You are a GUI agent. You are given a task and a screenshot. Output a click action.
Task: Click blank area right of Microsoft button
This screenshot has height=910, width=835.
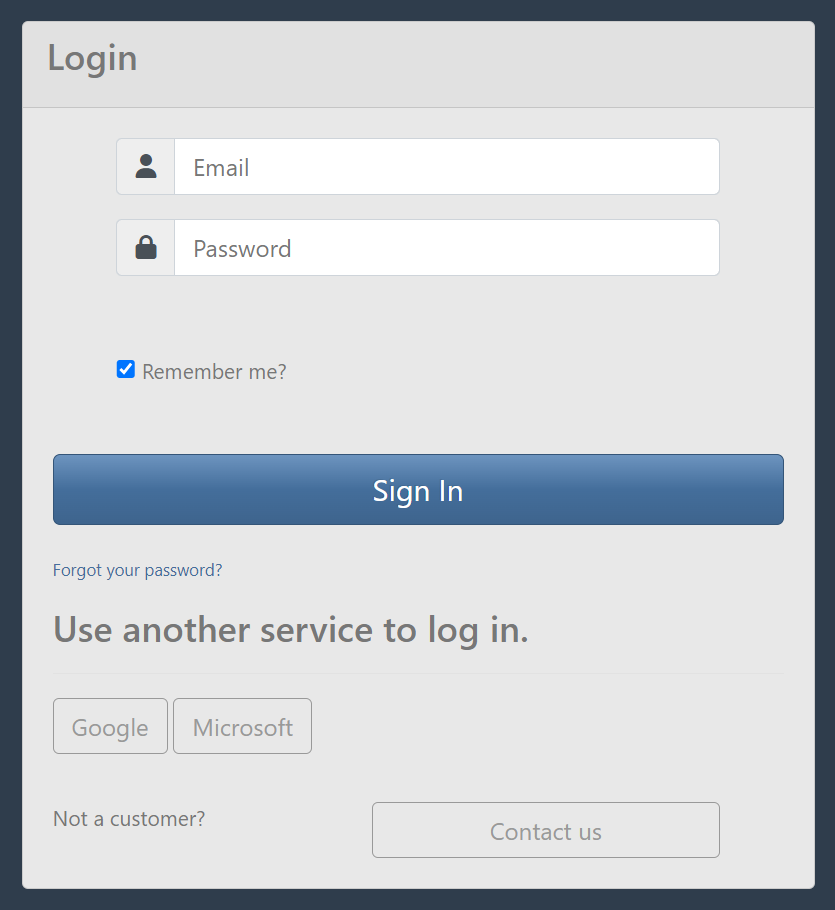point(550,727)
